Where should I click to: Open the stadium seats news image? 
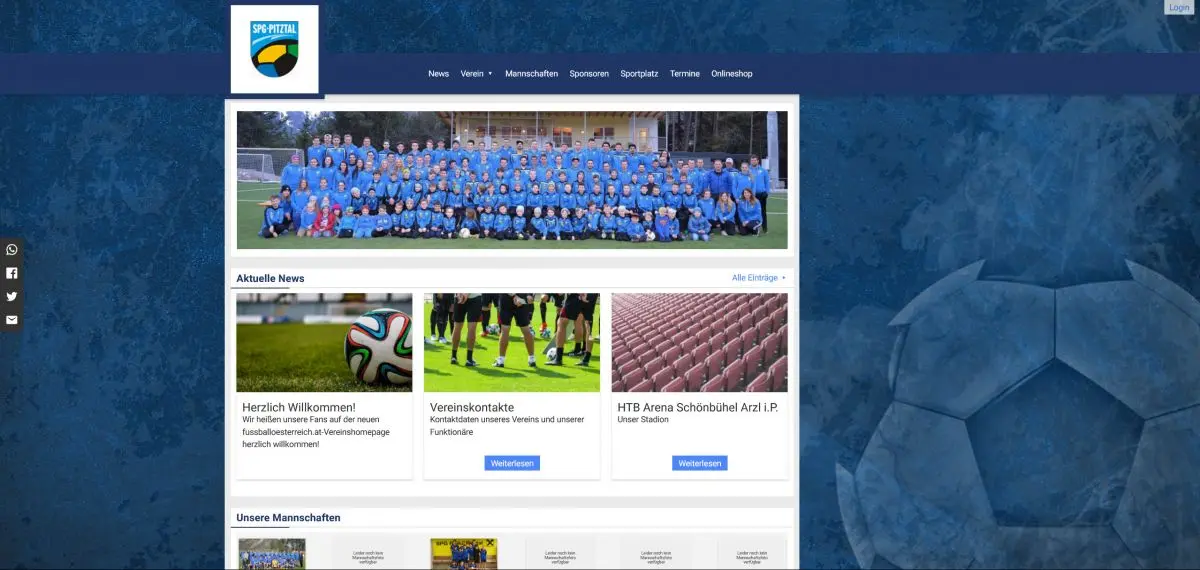(x=700, y=342)
